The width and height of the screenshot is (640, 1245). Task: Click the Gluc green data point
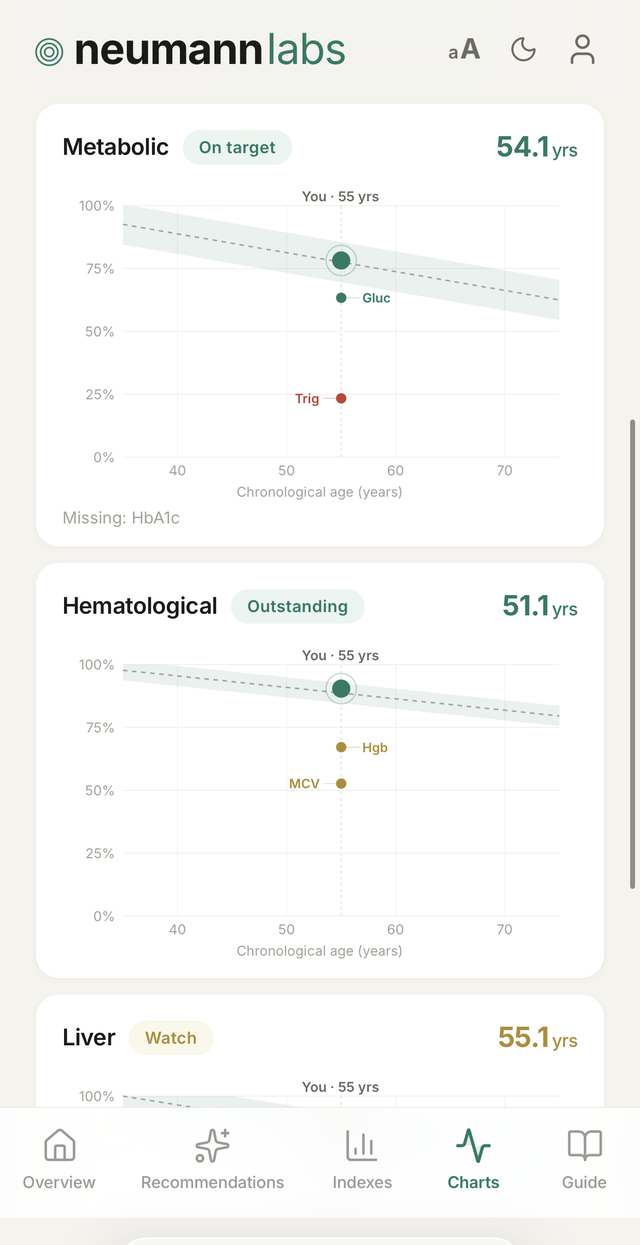coord(341,298)
